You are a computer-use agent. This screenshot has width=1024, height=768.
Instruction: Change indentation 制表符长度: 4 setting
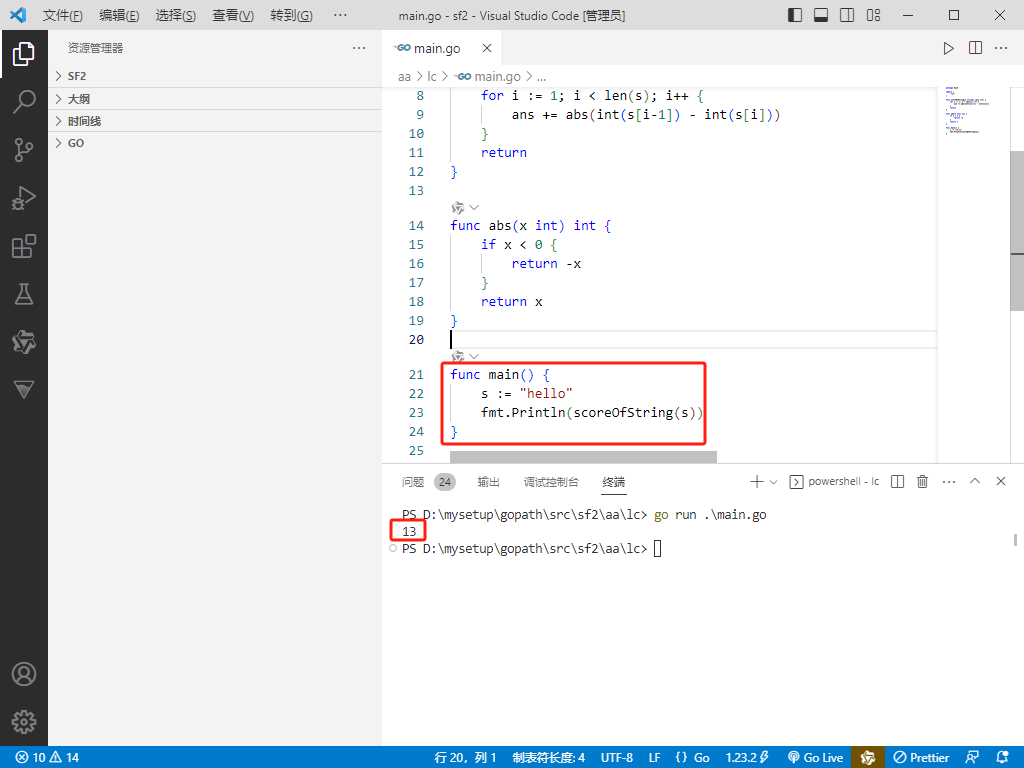(549, 758)
